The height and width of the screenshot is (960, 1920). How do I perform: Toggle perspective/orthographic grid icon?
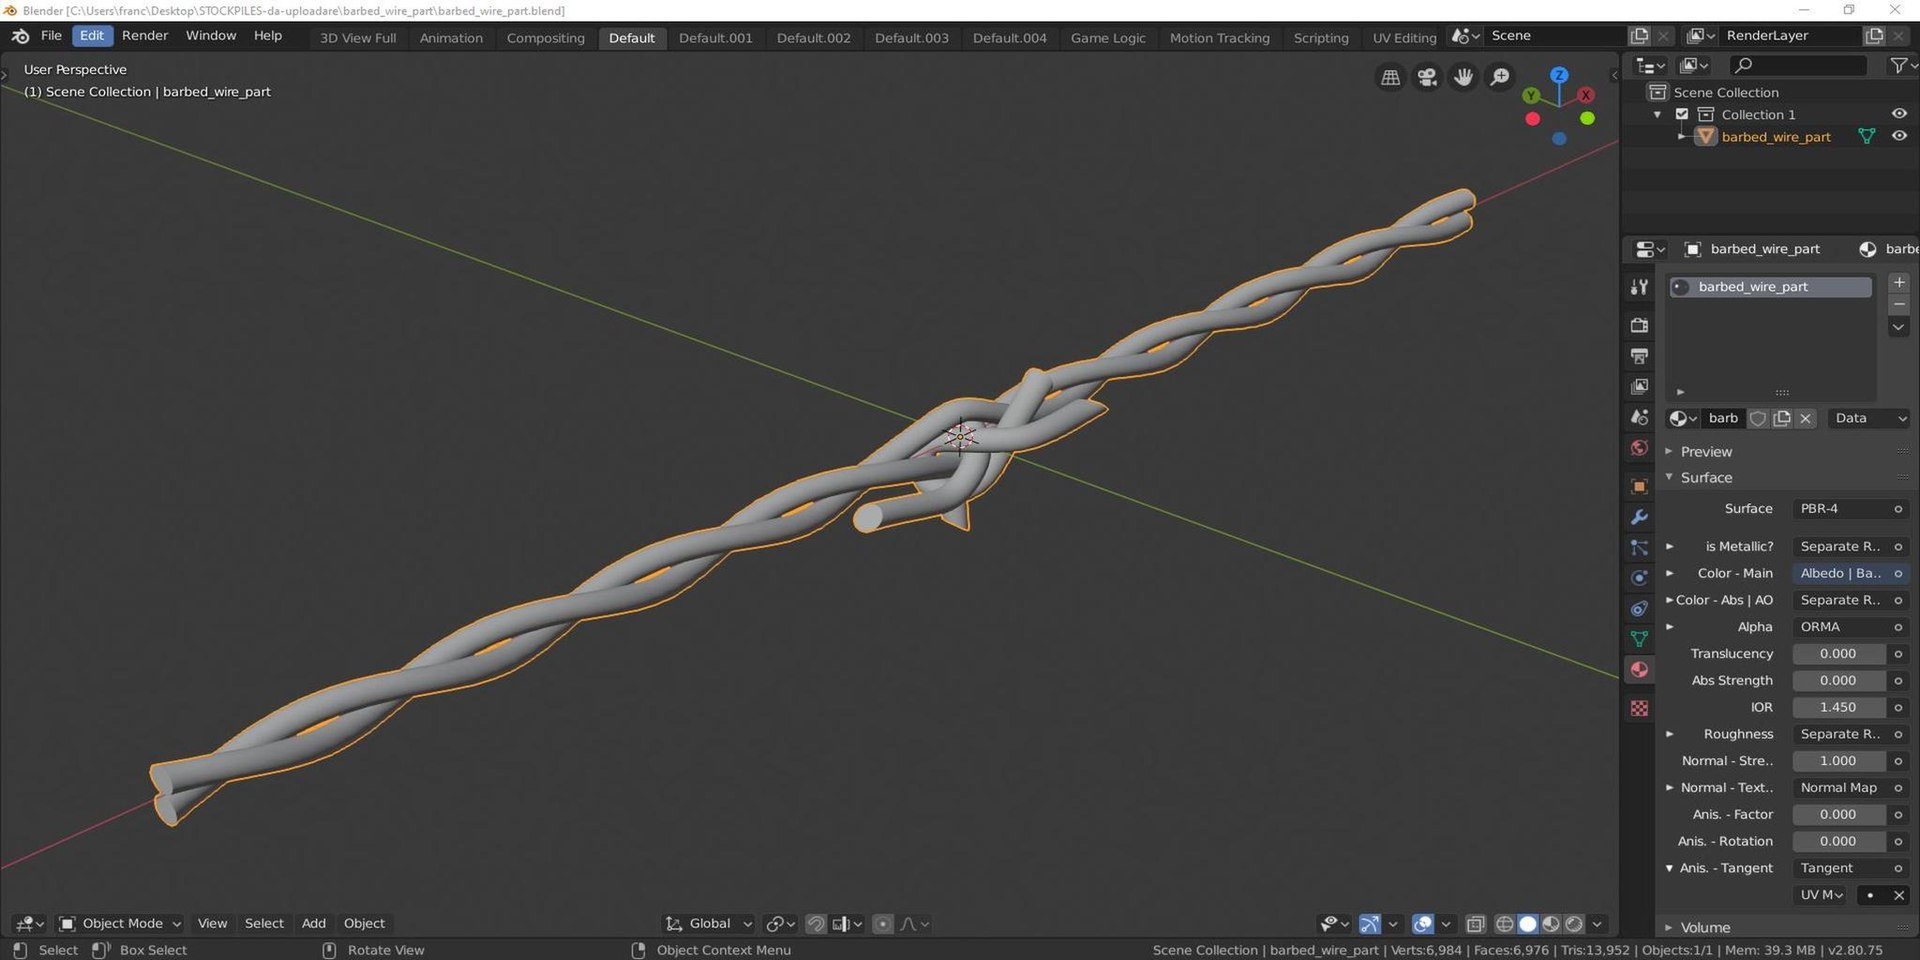[x=1390, y=77]
